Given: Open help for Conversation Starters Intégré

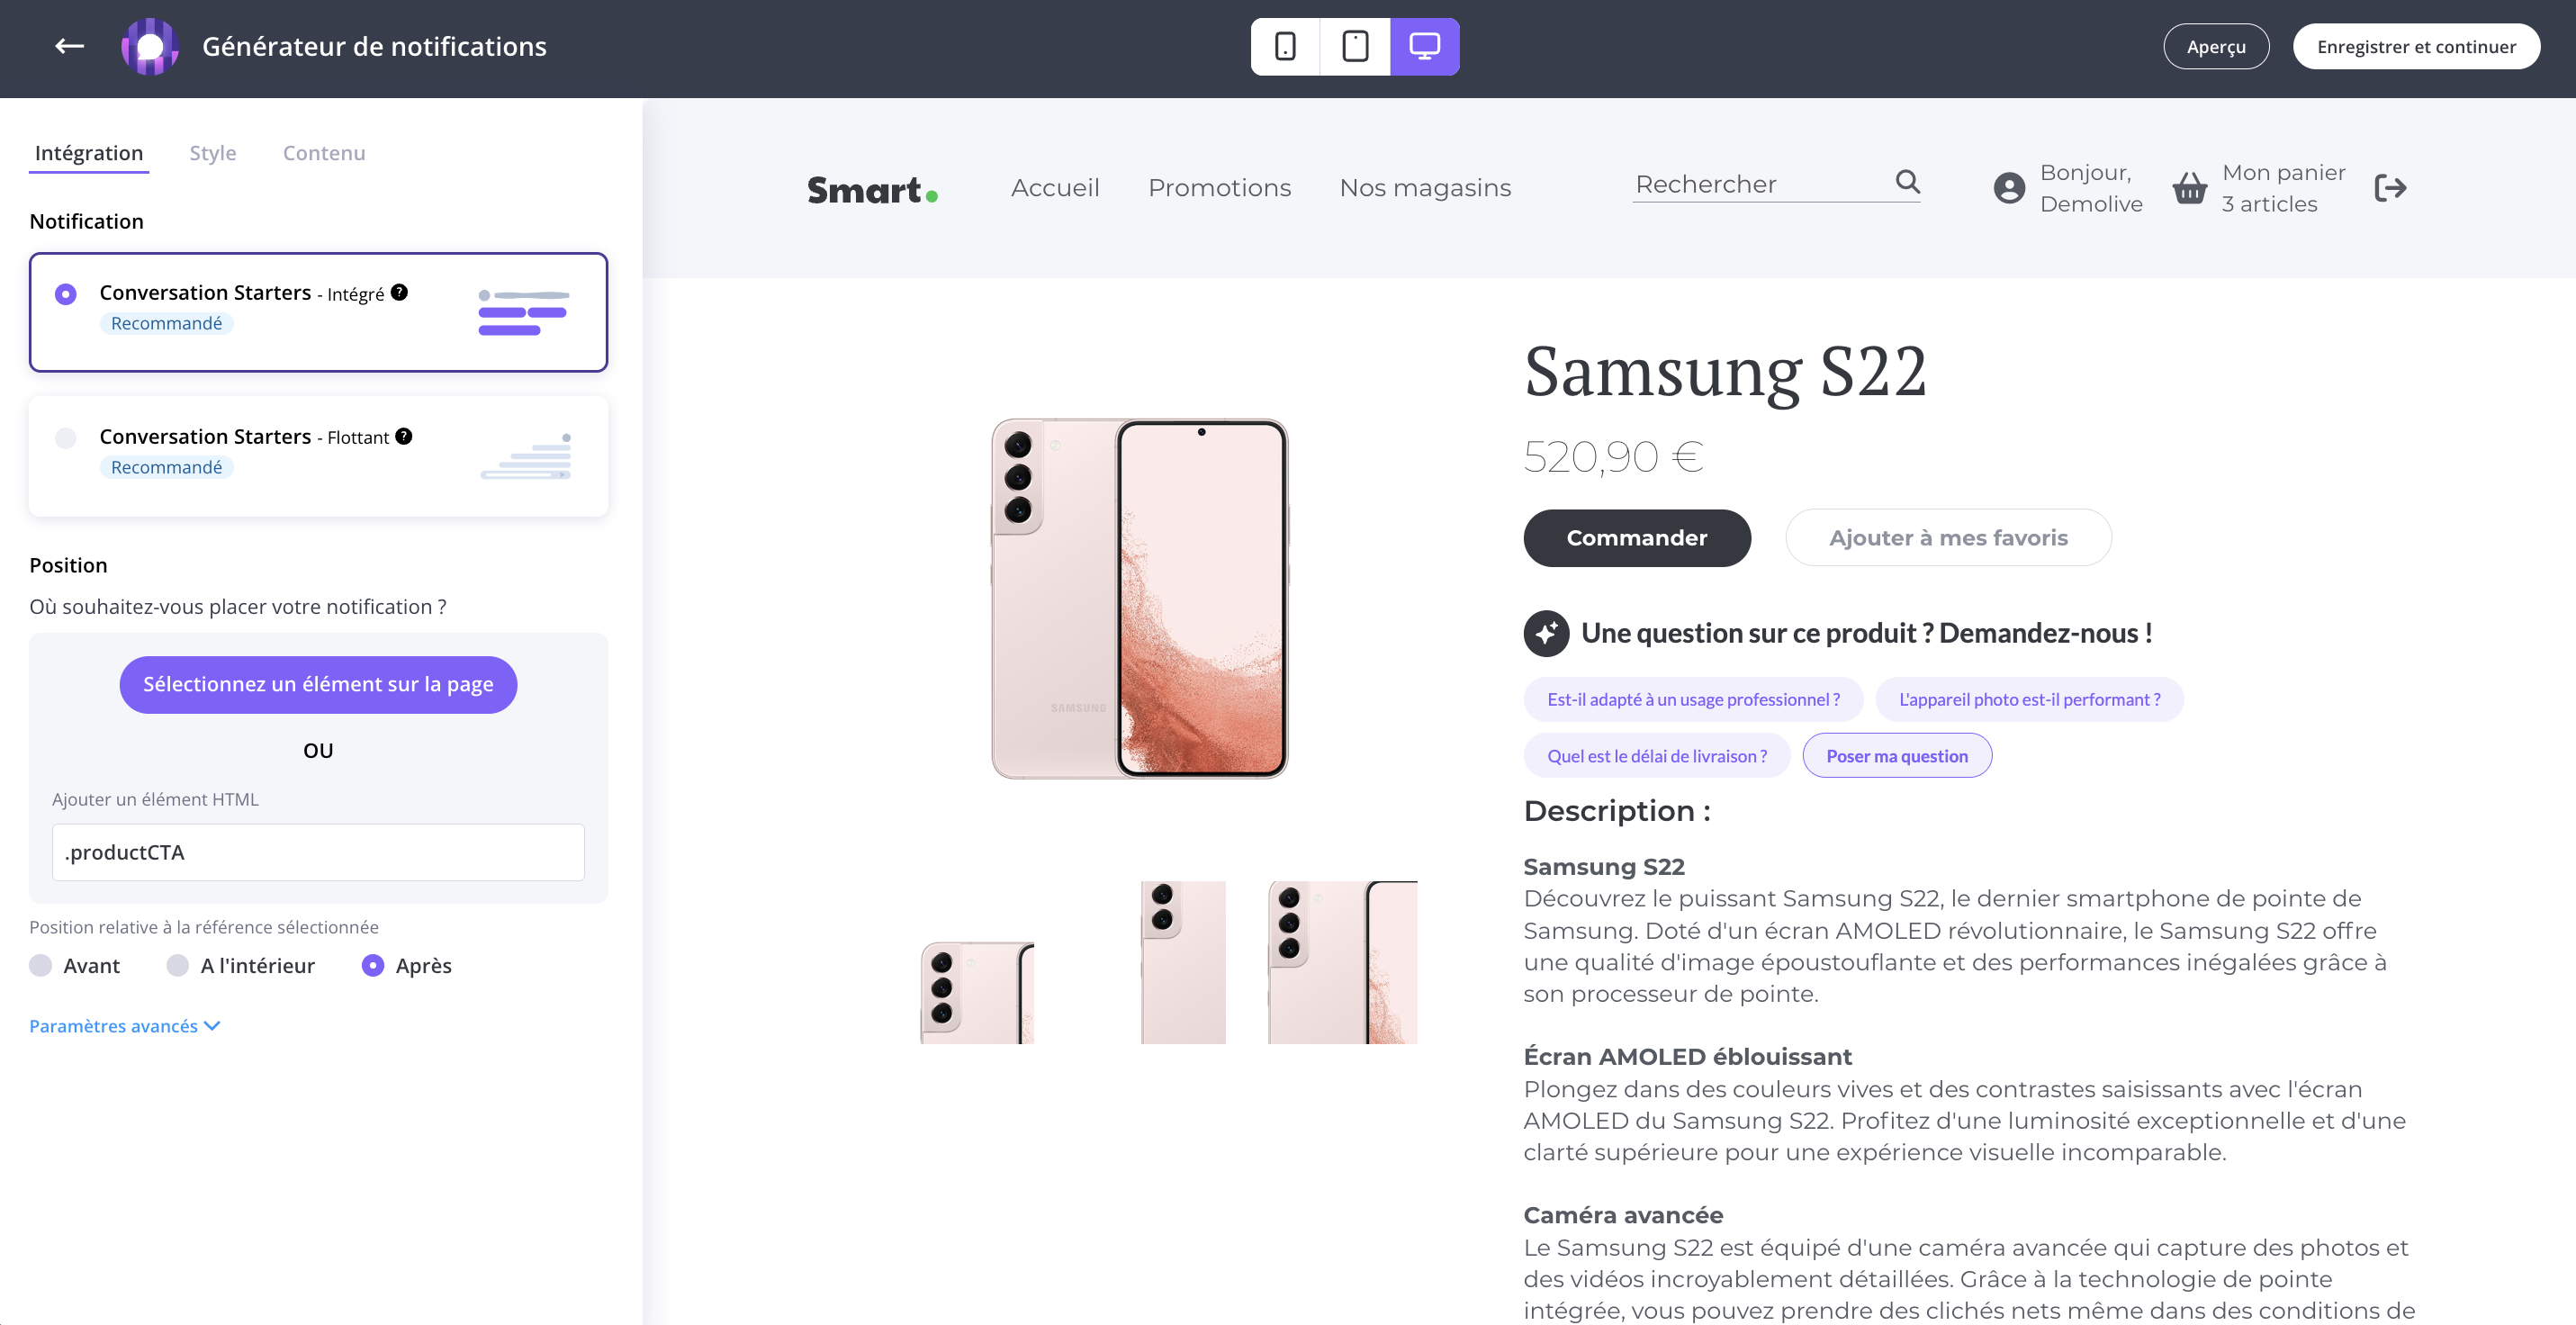Looking at the screenshot, I should 399,292.
